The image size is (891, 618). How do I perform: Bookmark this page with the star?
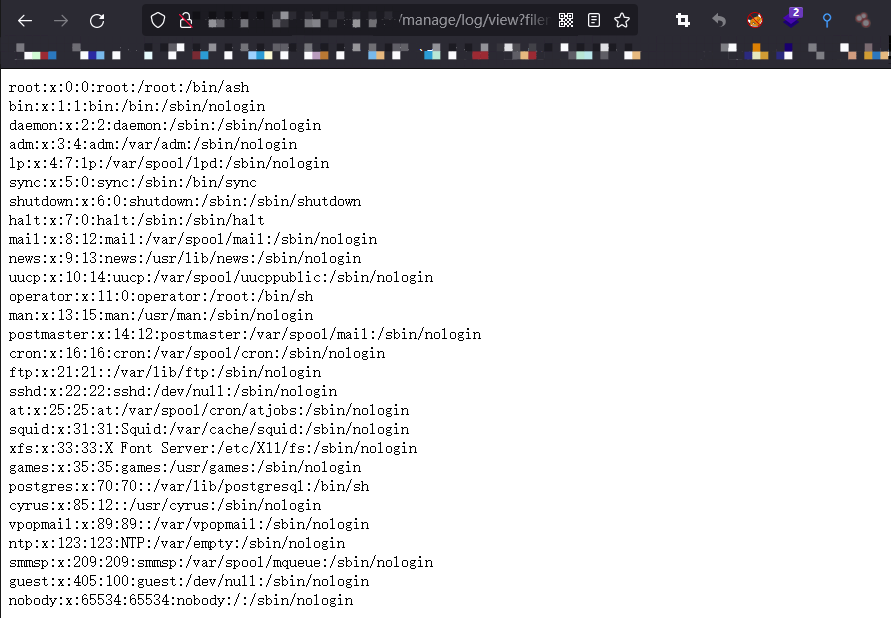622,19
